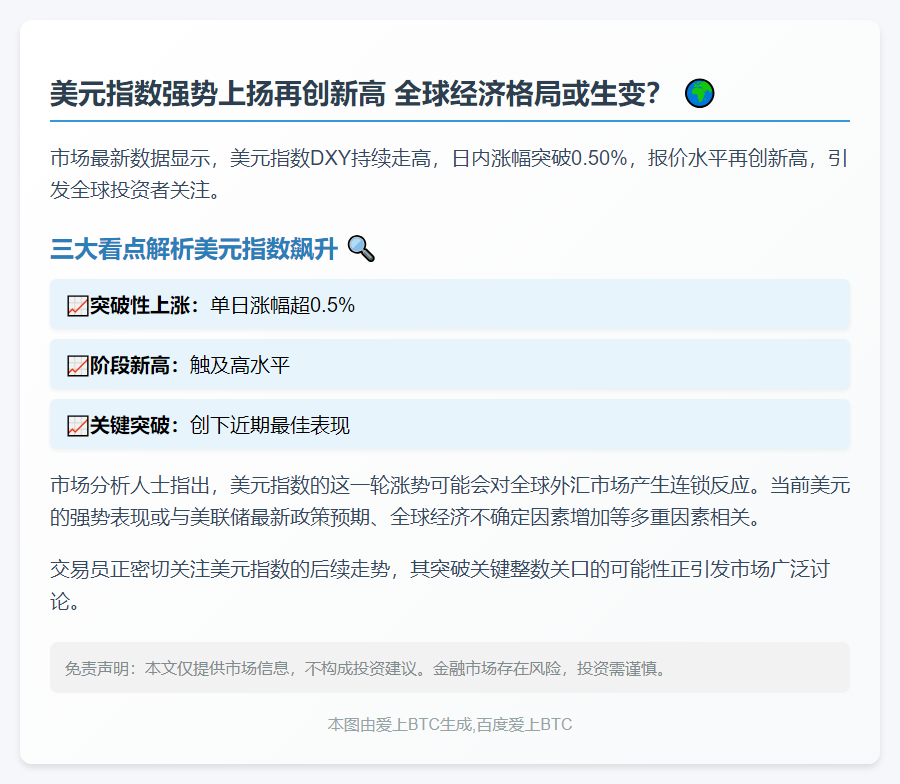The width and height of the screenshot is (900, 784).
Task: Click the text 触及高水平
Action: click(x=240, y=366)
